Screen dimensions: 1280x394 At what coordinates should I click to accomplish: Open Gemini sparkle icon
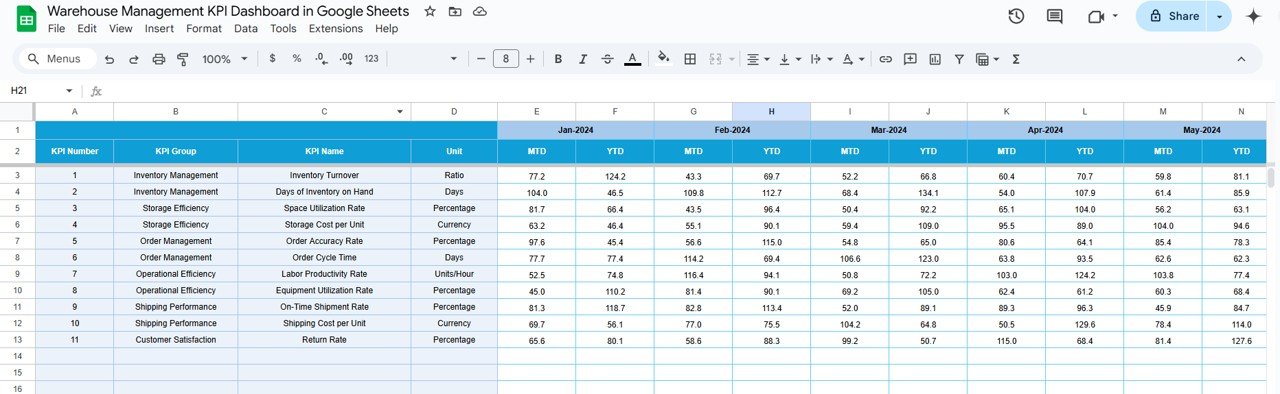pos(1253,16)
